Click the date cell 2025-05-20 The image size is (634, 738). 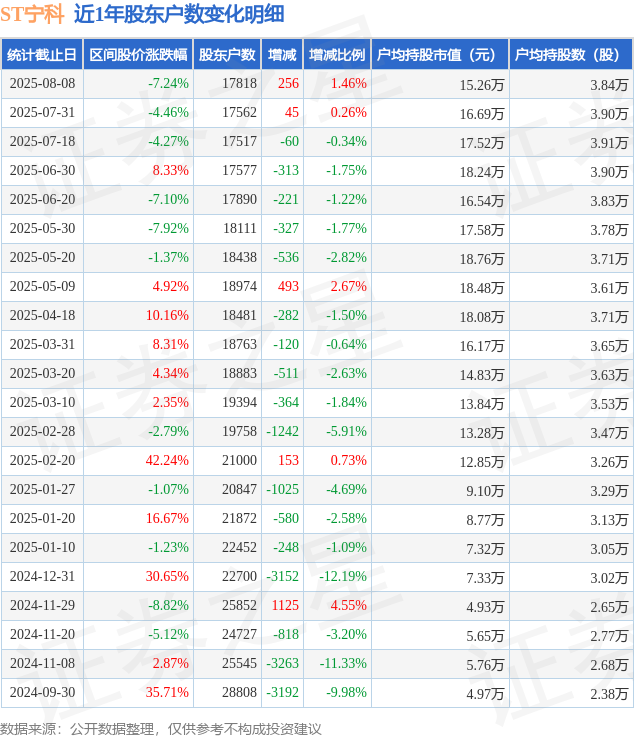[x=42, y=257]
